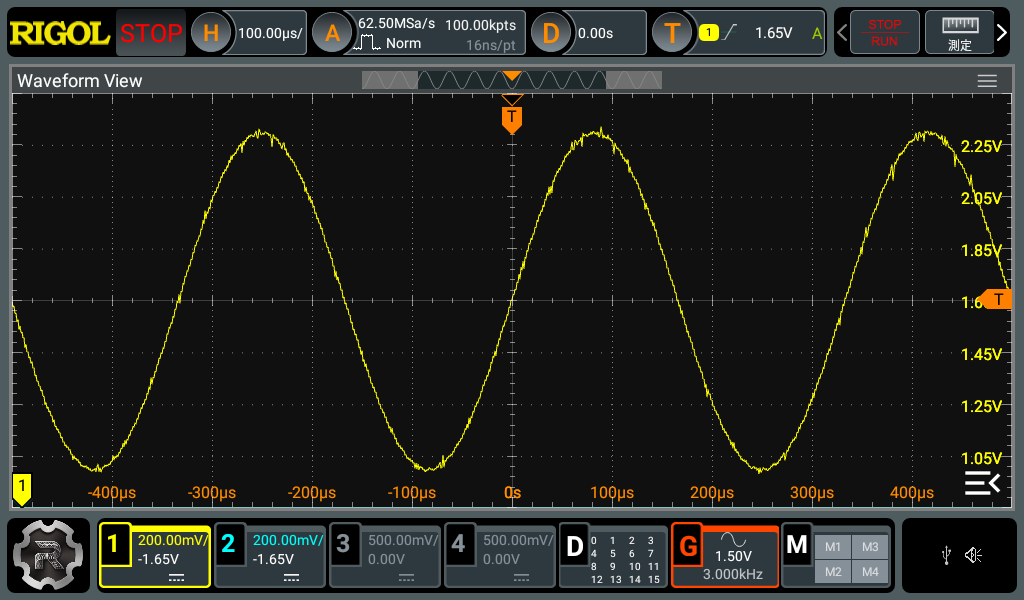Click trigger source channel 1 badge
Screen dimensions: 1024x600
click(x=709, y=33)
